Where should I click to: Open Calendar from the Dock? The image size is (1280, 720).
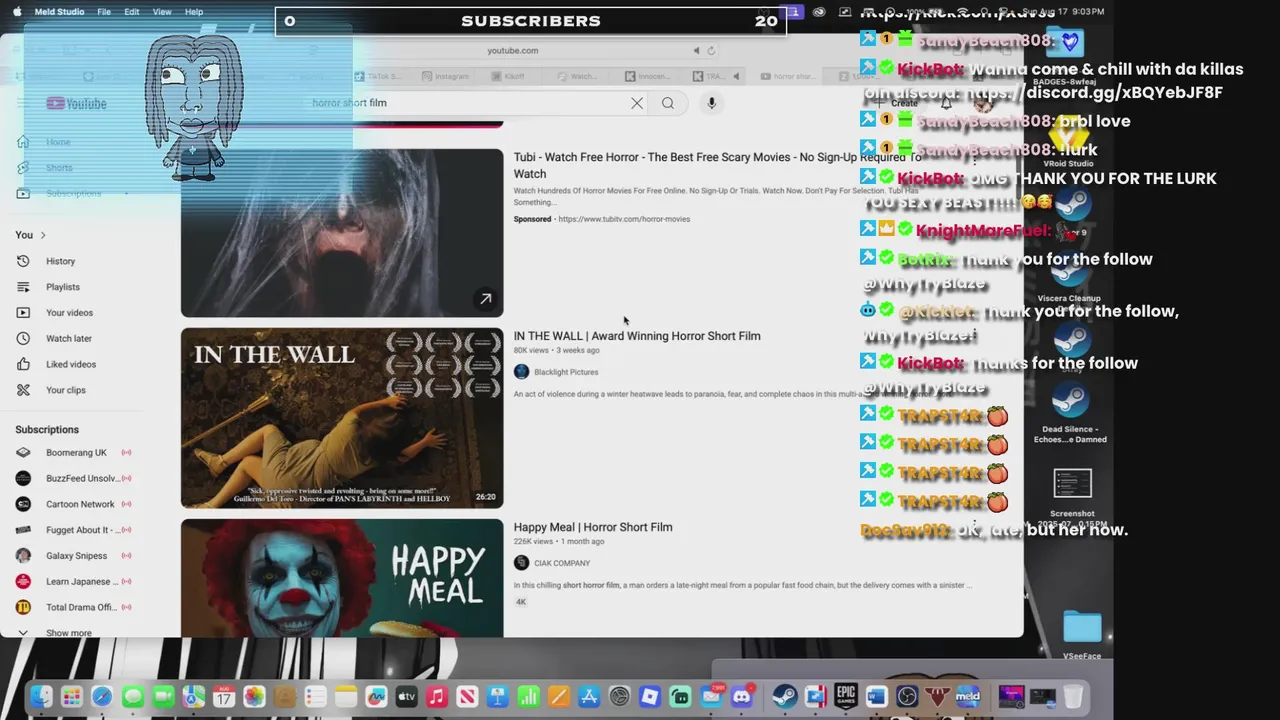pyautogui.click(x=224, y=697)
